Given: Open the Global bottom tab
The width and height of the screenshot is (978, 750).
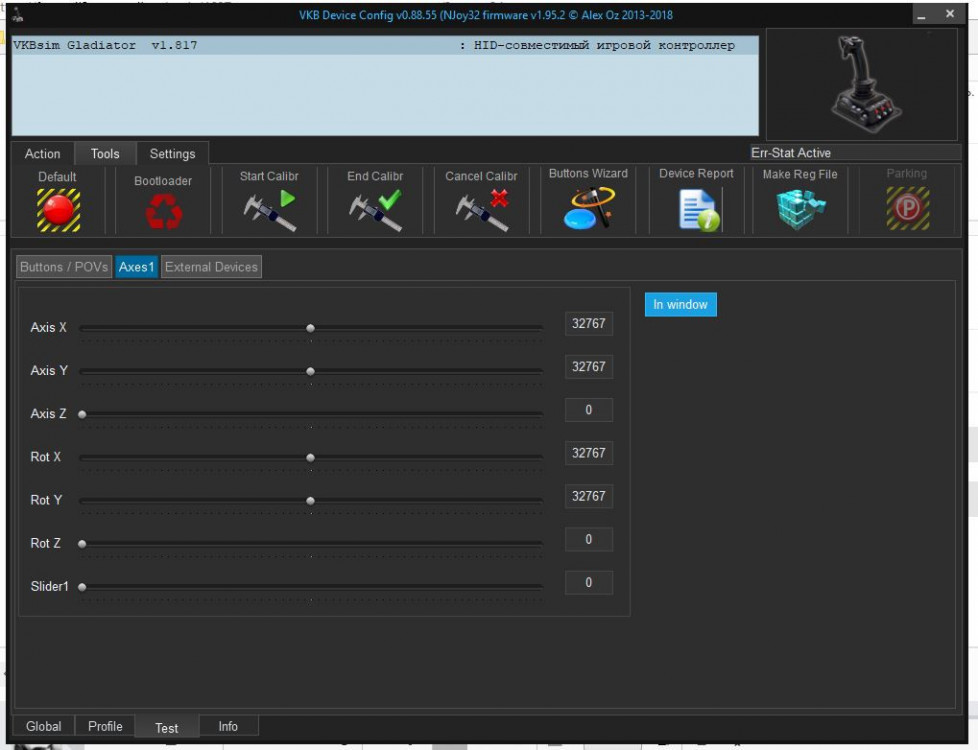Looking at the screenshot, I should point(44,726).
